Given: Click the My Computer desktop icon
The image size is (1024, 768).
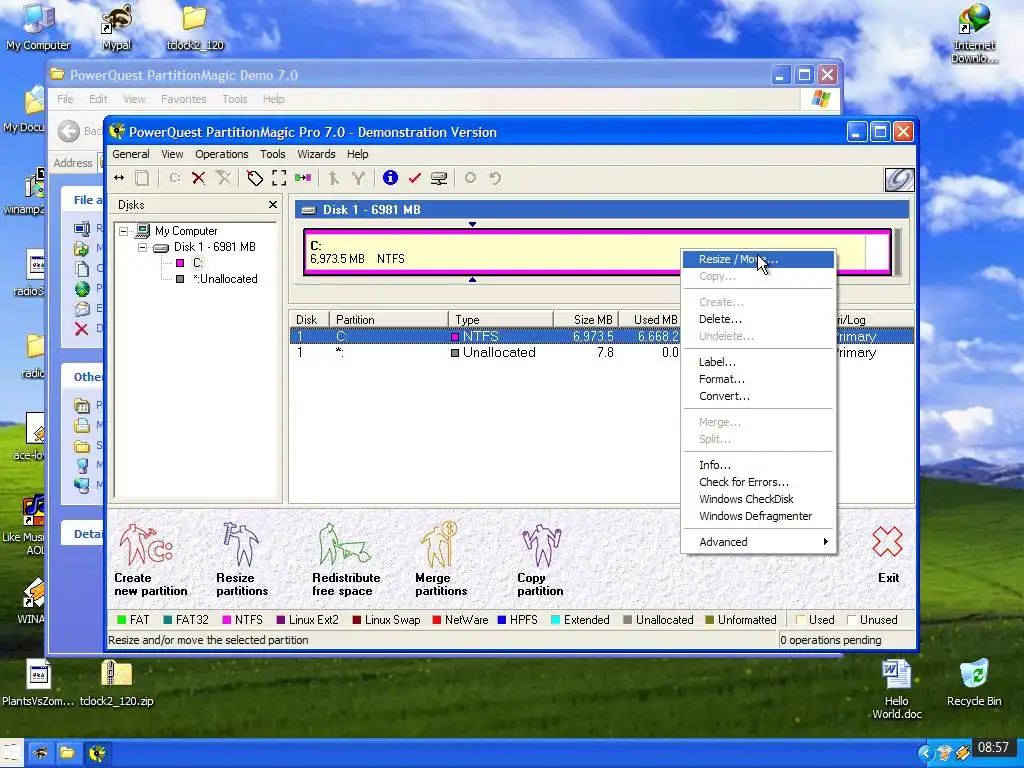Looking at the screenshot, I should (38, 27).
